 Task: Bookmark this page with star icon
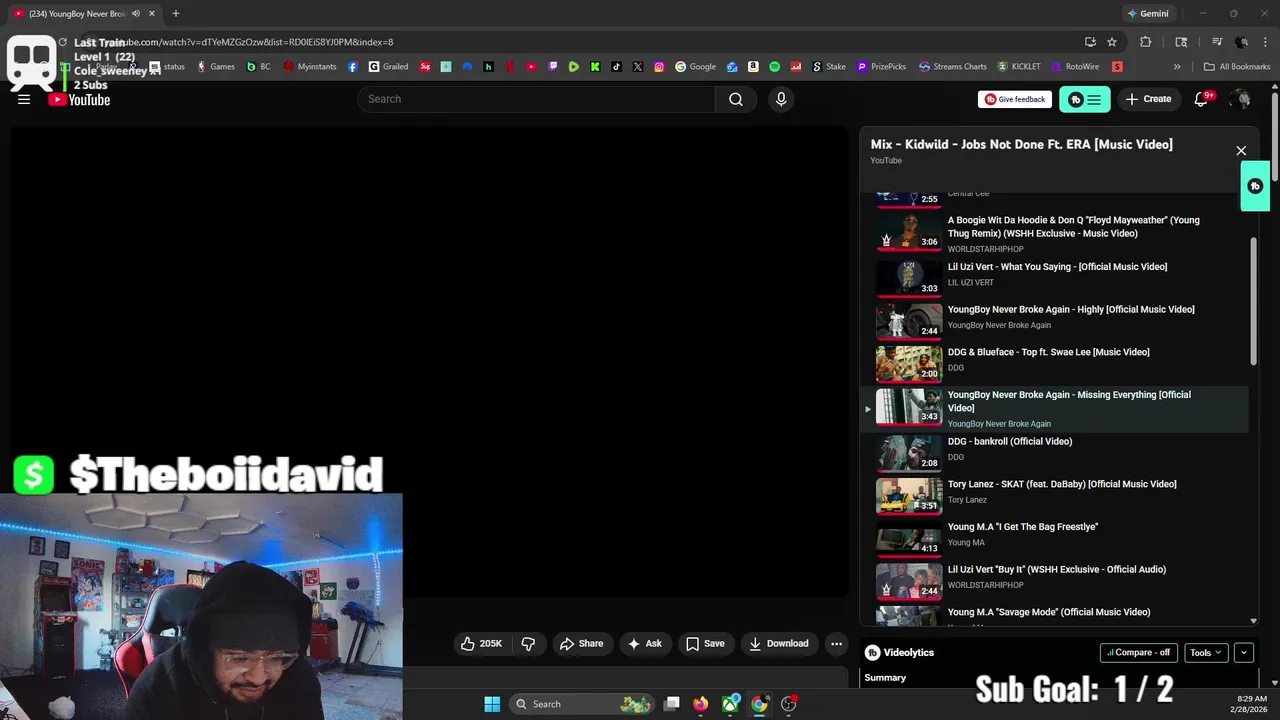[x=1112, y=42]
